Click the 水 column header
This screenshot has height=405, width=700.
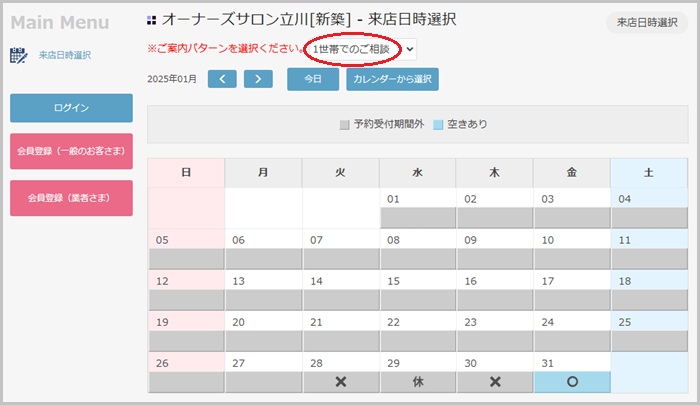[x=418, y=172]
